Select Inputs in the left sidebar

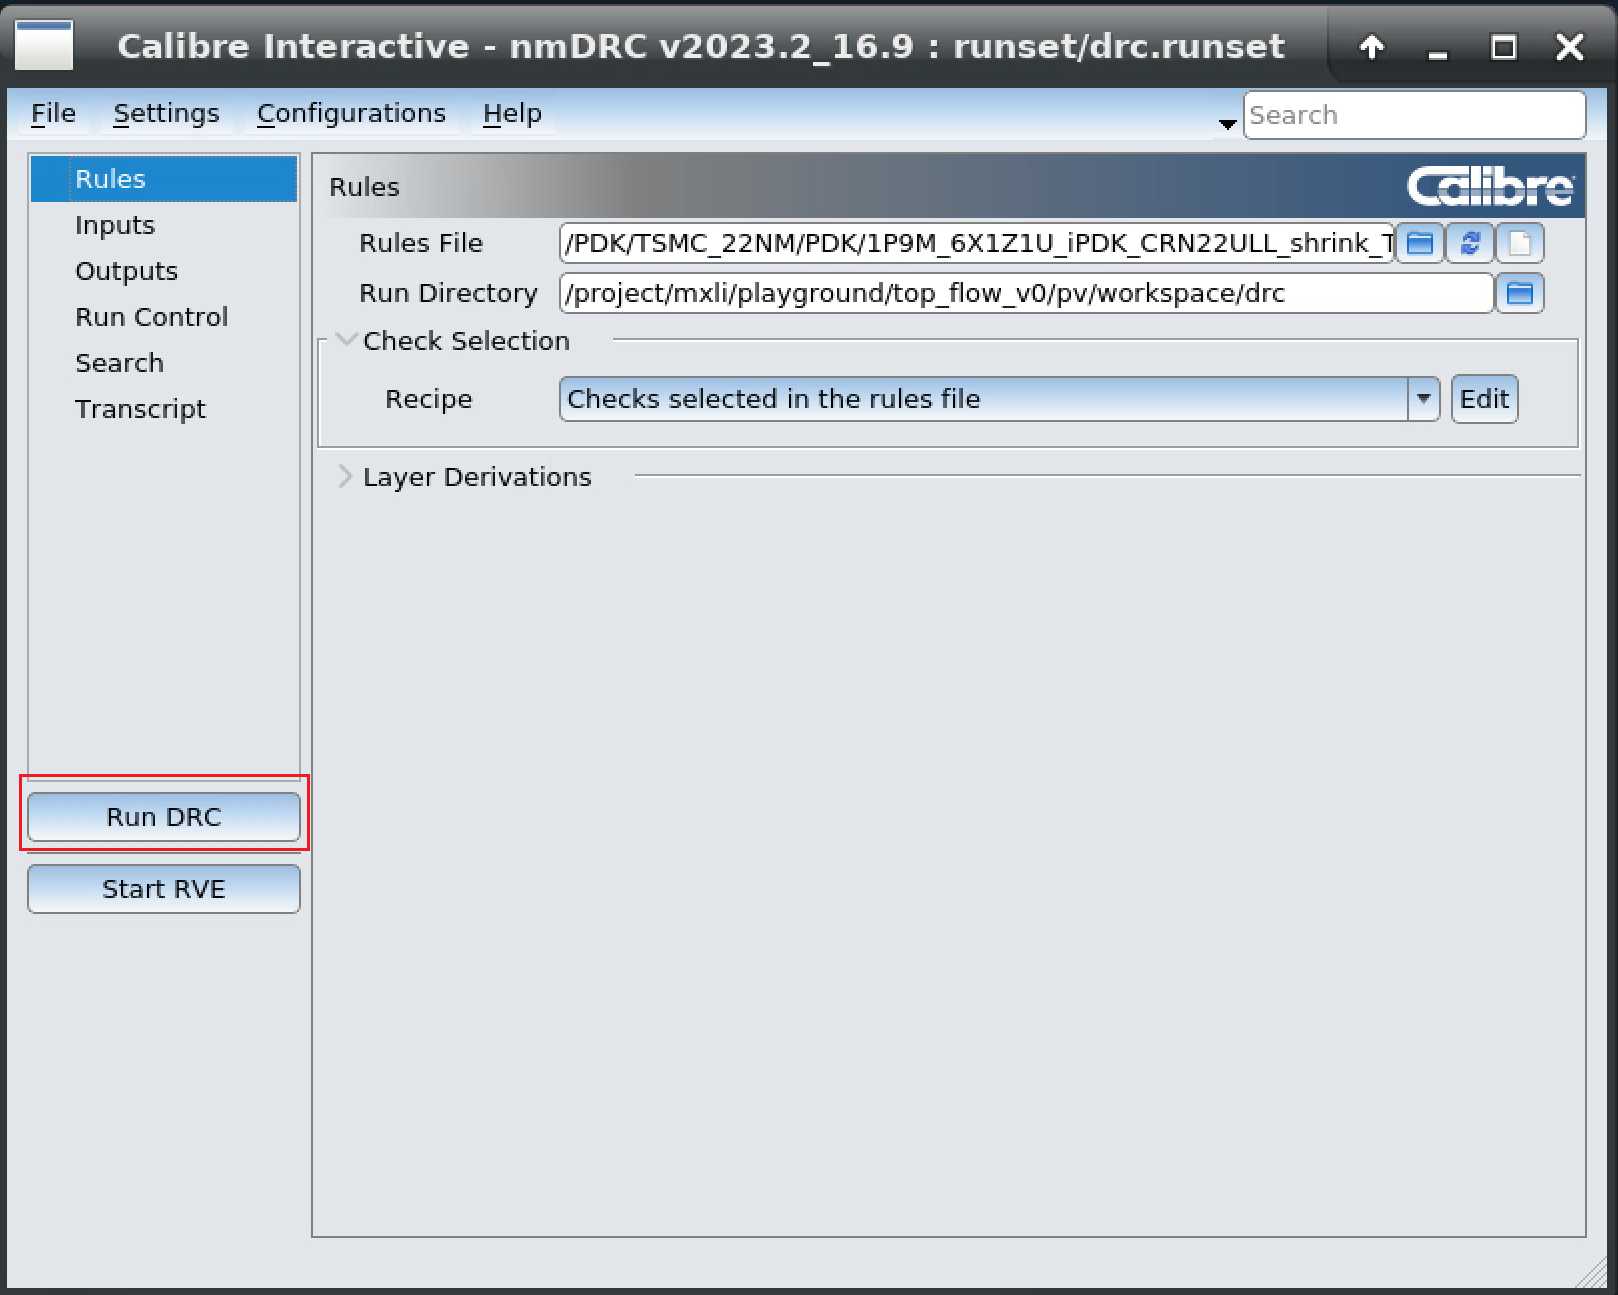pos(115,225)
